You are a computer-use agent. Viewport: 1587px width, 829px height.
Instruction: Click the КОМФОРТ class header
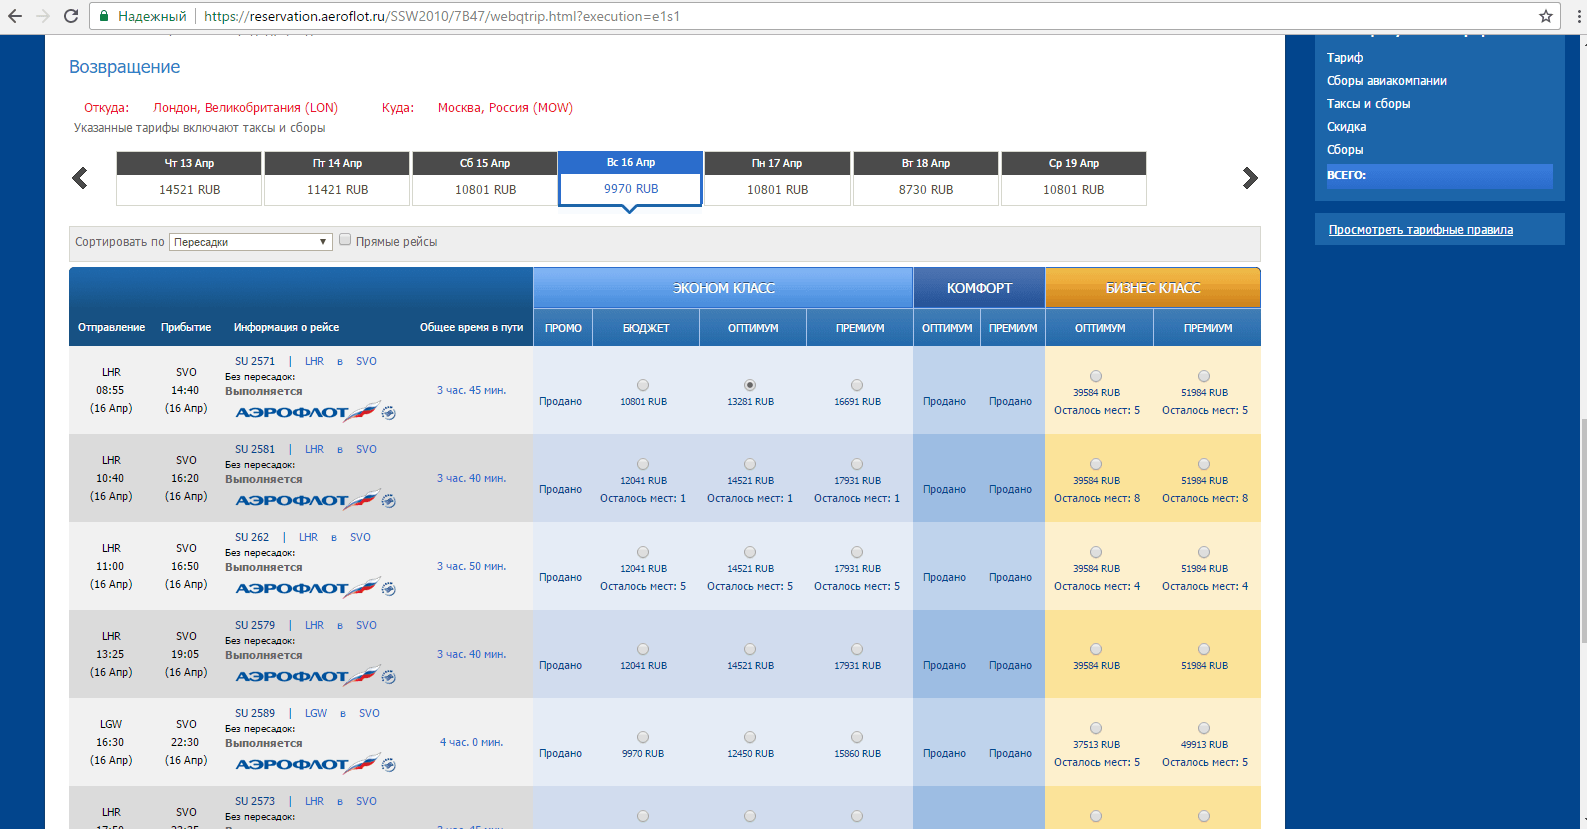[x=979, y=288]
